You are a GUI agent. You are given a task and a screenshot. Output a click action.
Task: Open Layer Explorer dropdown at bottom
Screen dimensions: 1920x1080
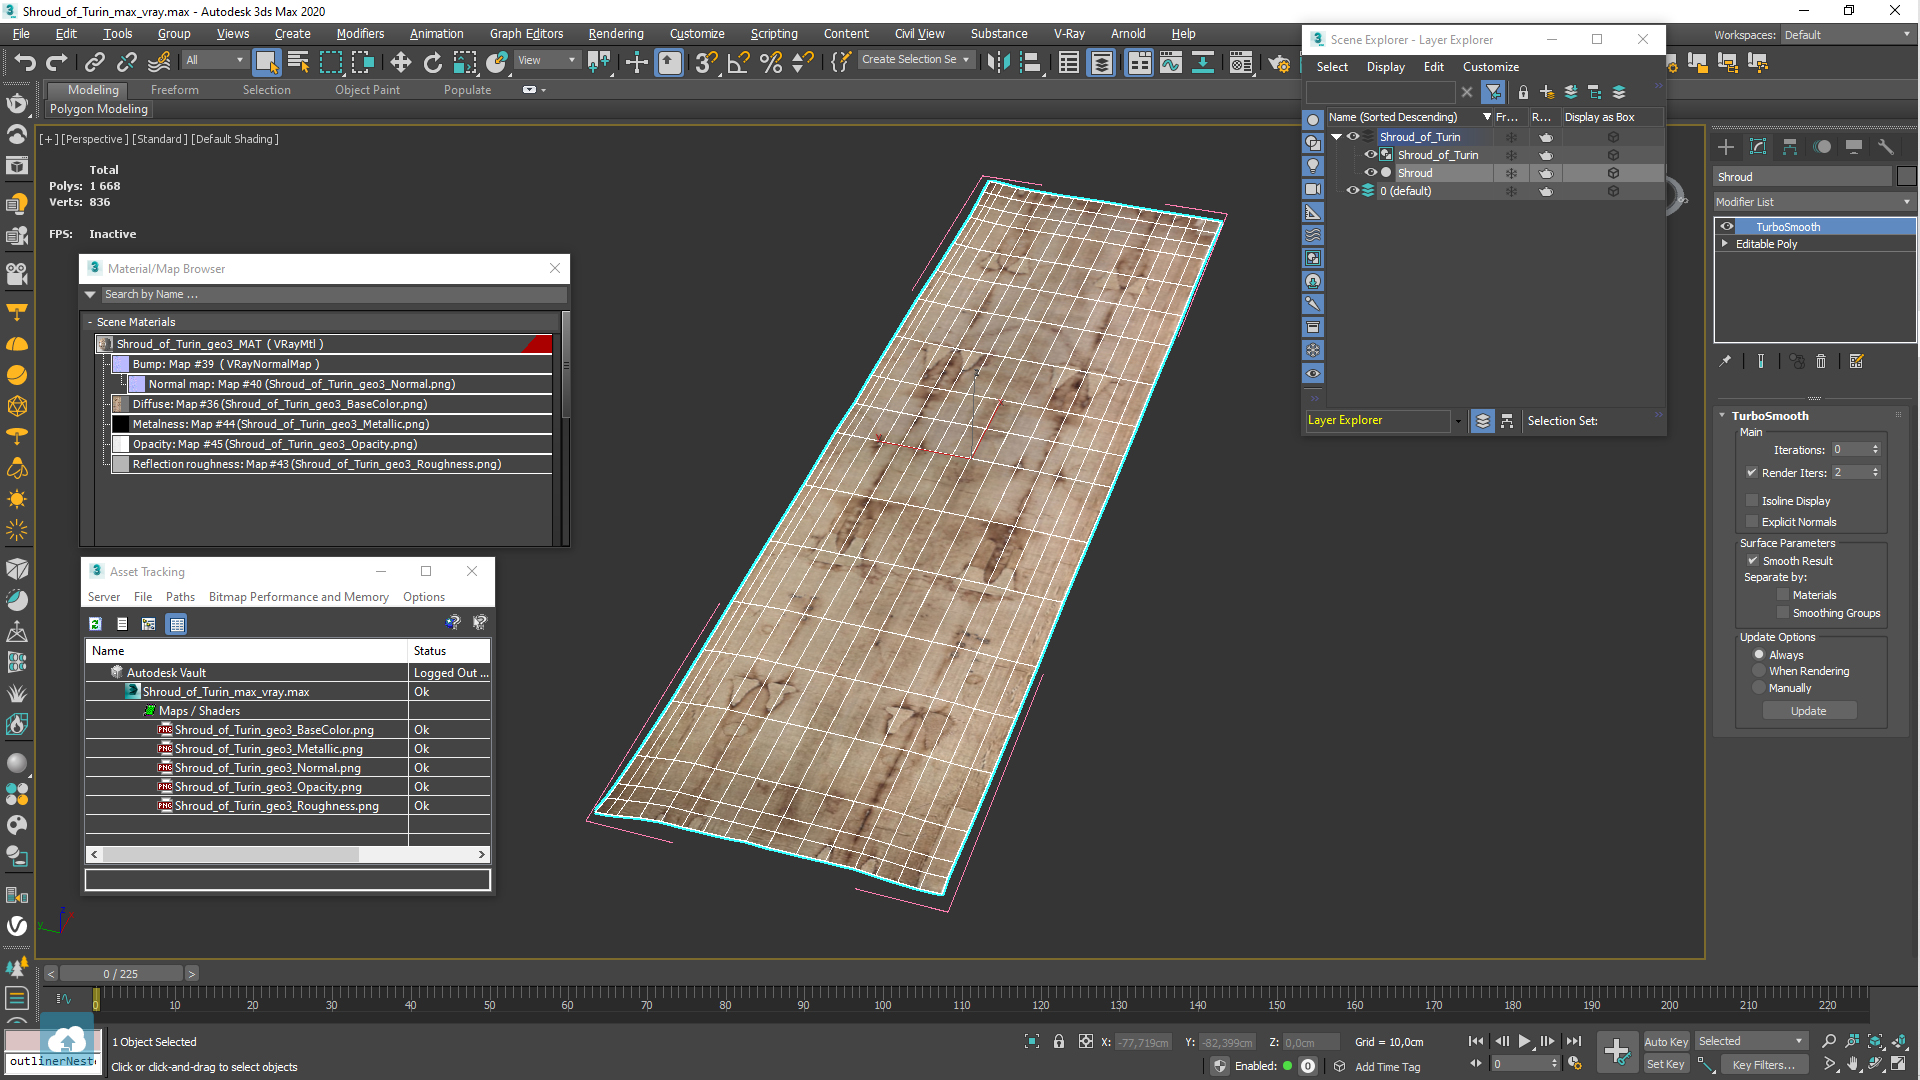pos(1458,421)
